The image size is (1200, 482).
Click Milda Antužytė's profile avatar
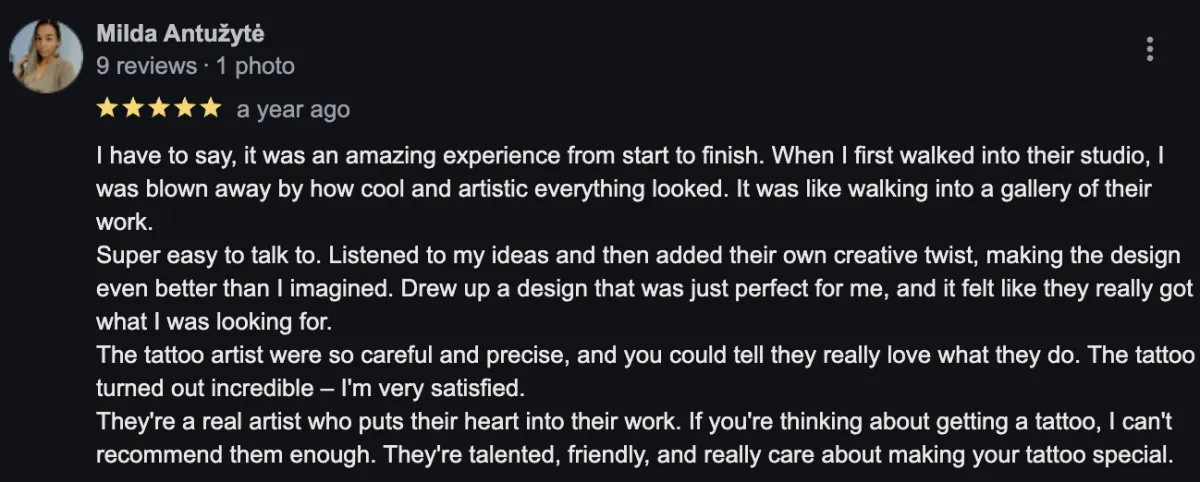[x=46, y=56]
